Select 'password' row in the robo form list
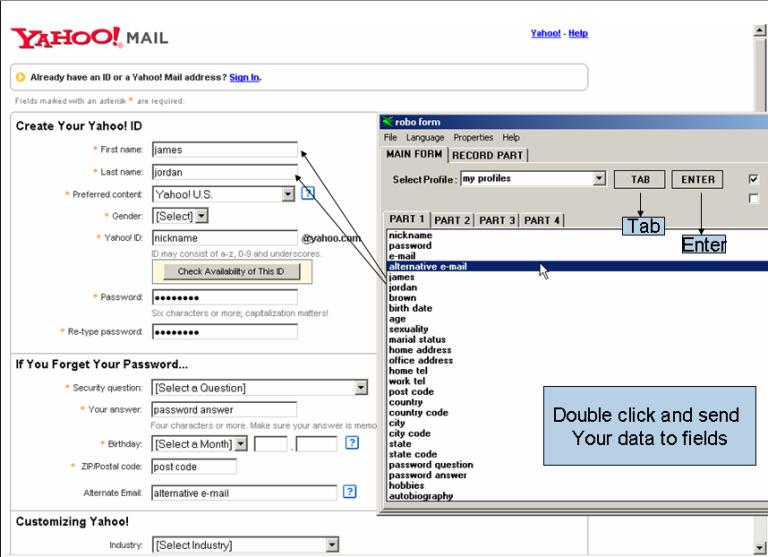The height and width of the screenshot is (557, 768). click(x=410, y=245)
